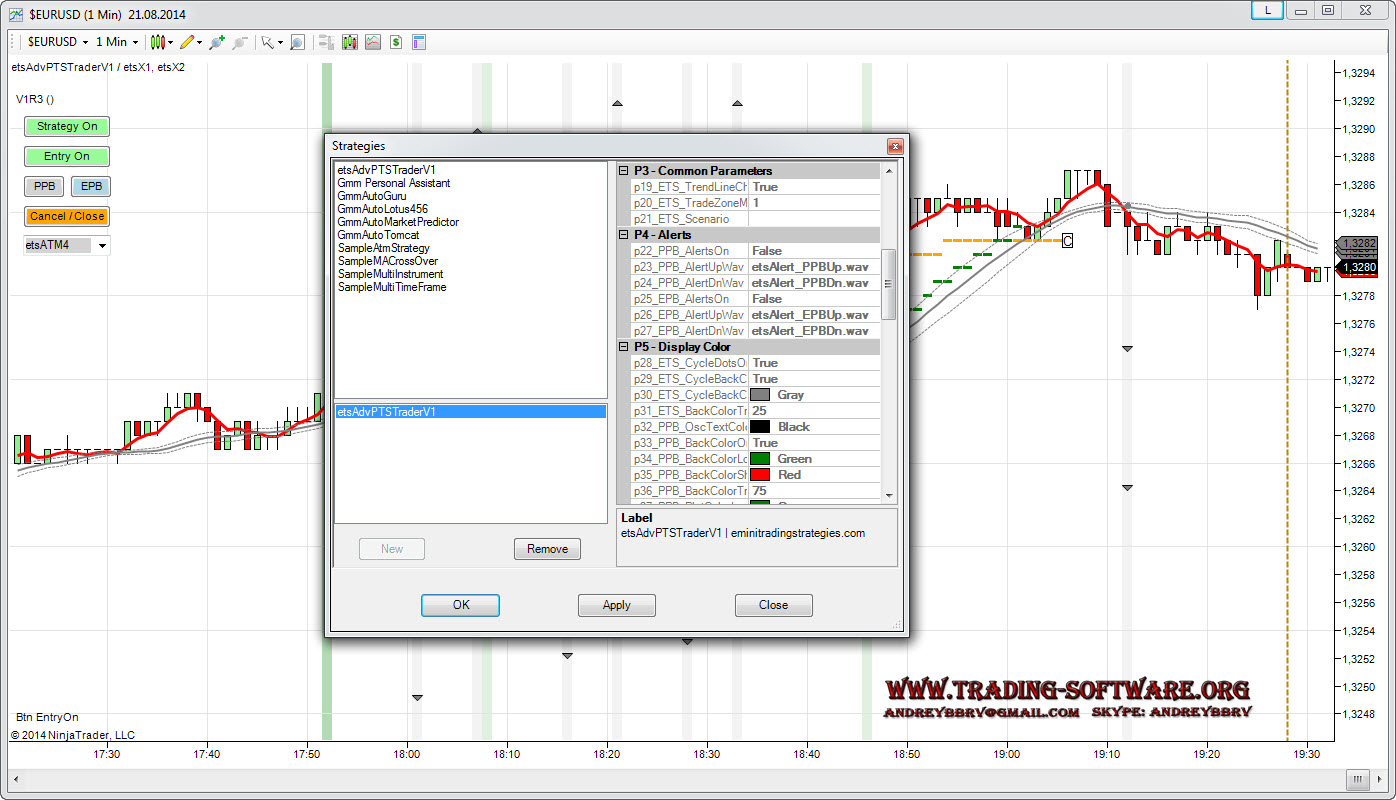Click the zoom in magnifier icon
This screenshot has width=1396, height=800.
coord(217,42)
